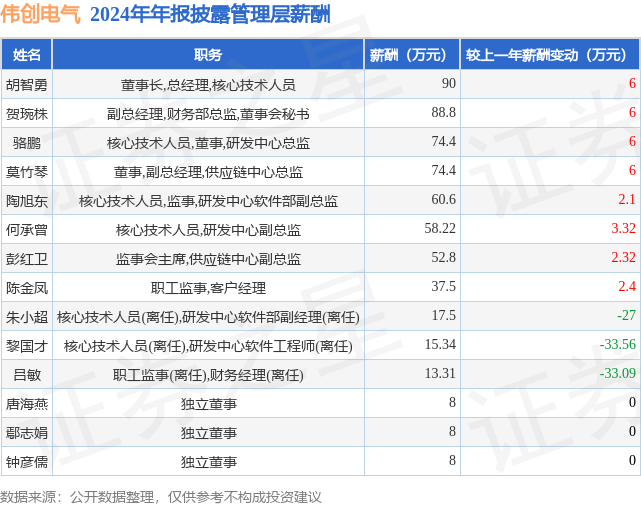The height and width of the screenshot is (506, 641).
Task: Select the name 何承曾
Action: (x=27, y=230)
